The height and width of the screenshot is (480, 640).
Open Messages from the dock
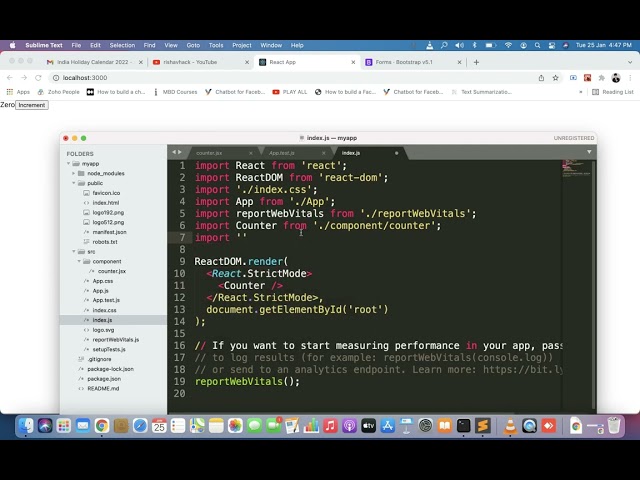pos(254,426)
